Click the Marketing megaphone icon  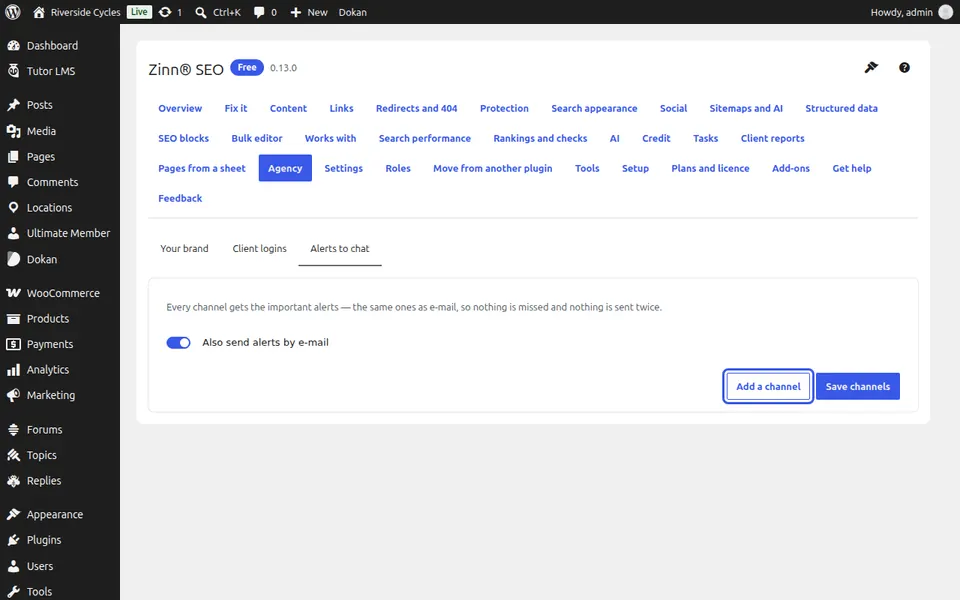13,396
